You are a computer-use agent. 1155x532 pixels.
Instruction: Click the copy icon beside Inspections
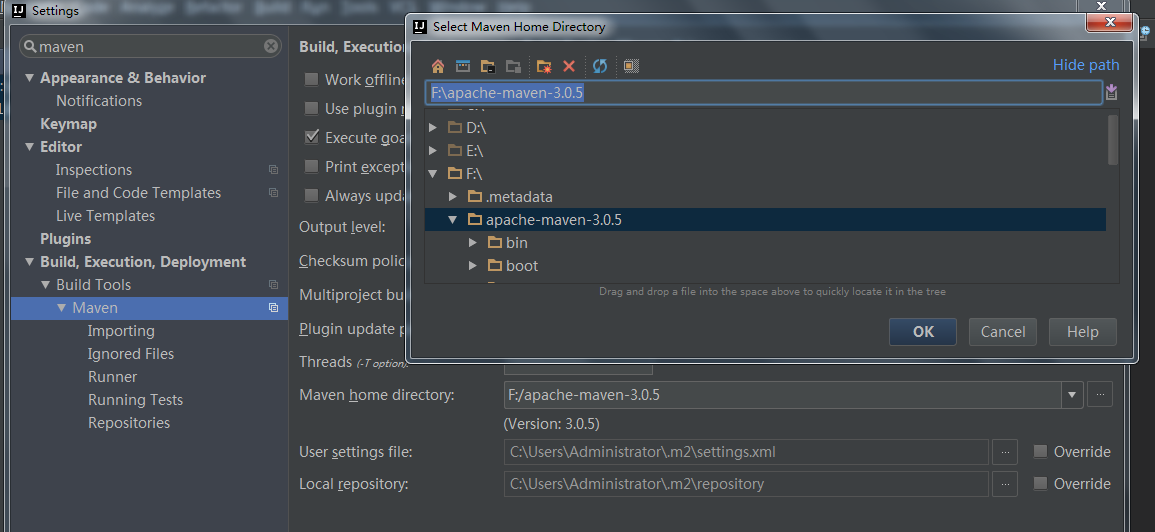click(273, 169)
